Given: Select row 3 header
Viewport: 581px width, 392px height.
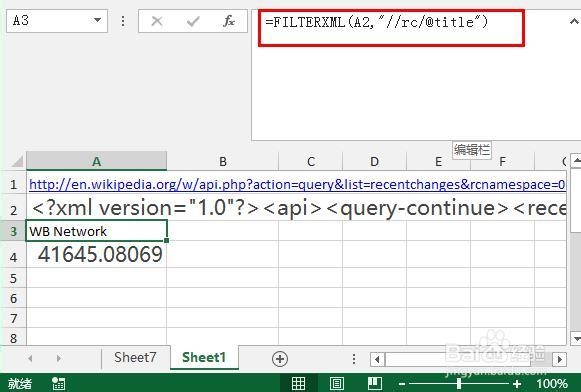Looking at the screenshot, I should click(14, 231).
